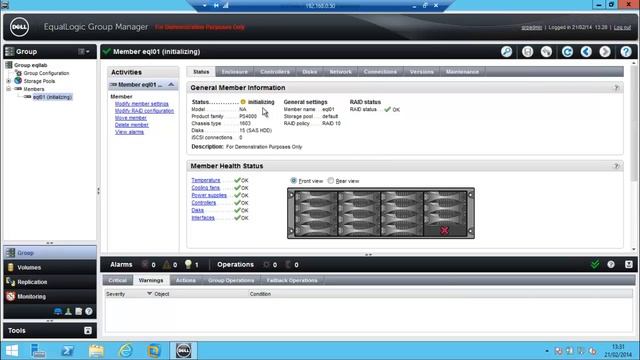The image size is (640, 360).
Task: Select Rear view radio button
Action: click(x=331, y=180)
